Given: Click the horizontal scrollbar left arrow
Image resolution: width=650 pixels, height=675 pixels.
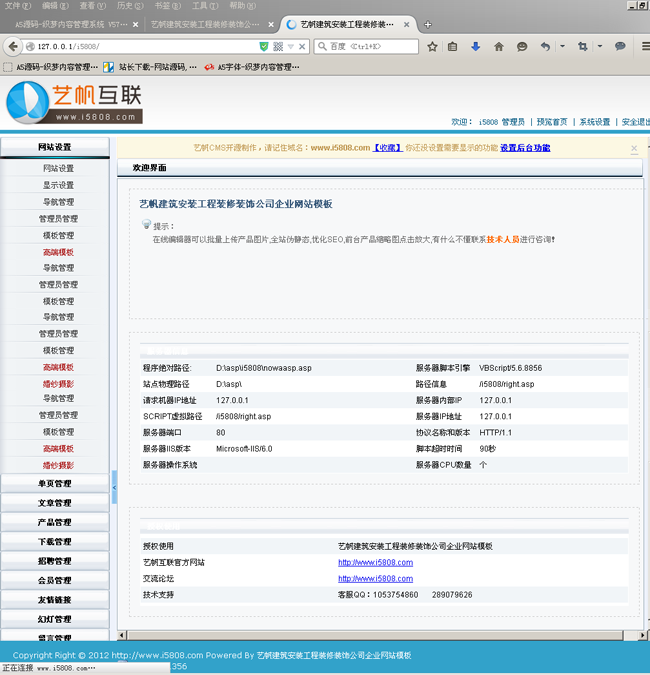Looking at the screenshot, I should (122, 635).
